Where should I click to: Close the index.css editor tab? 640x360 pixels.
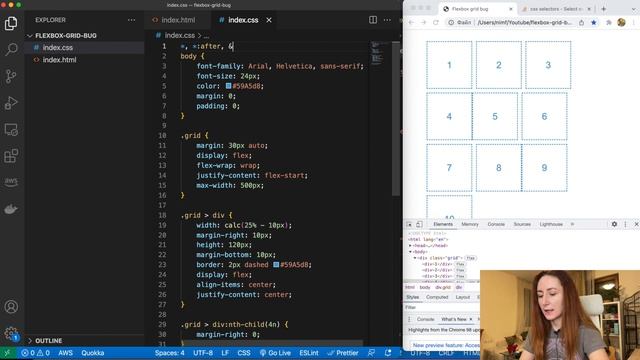click(x=269, y=20)
